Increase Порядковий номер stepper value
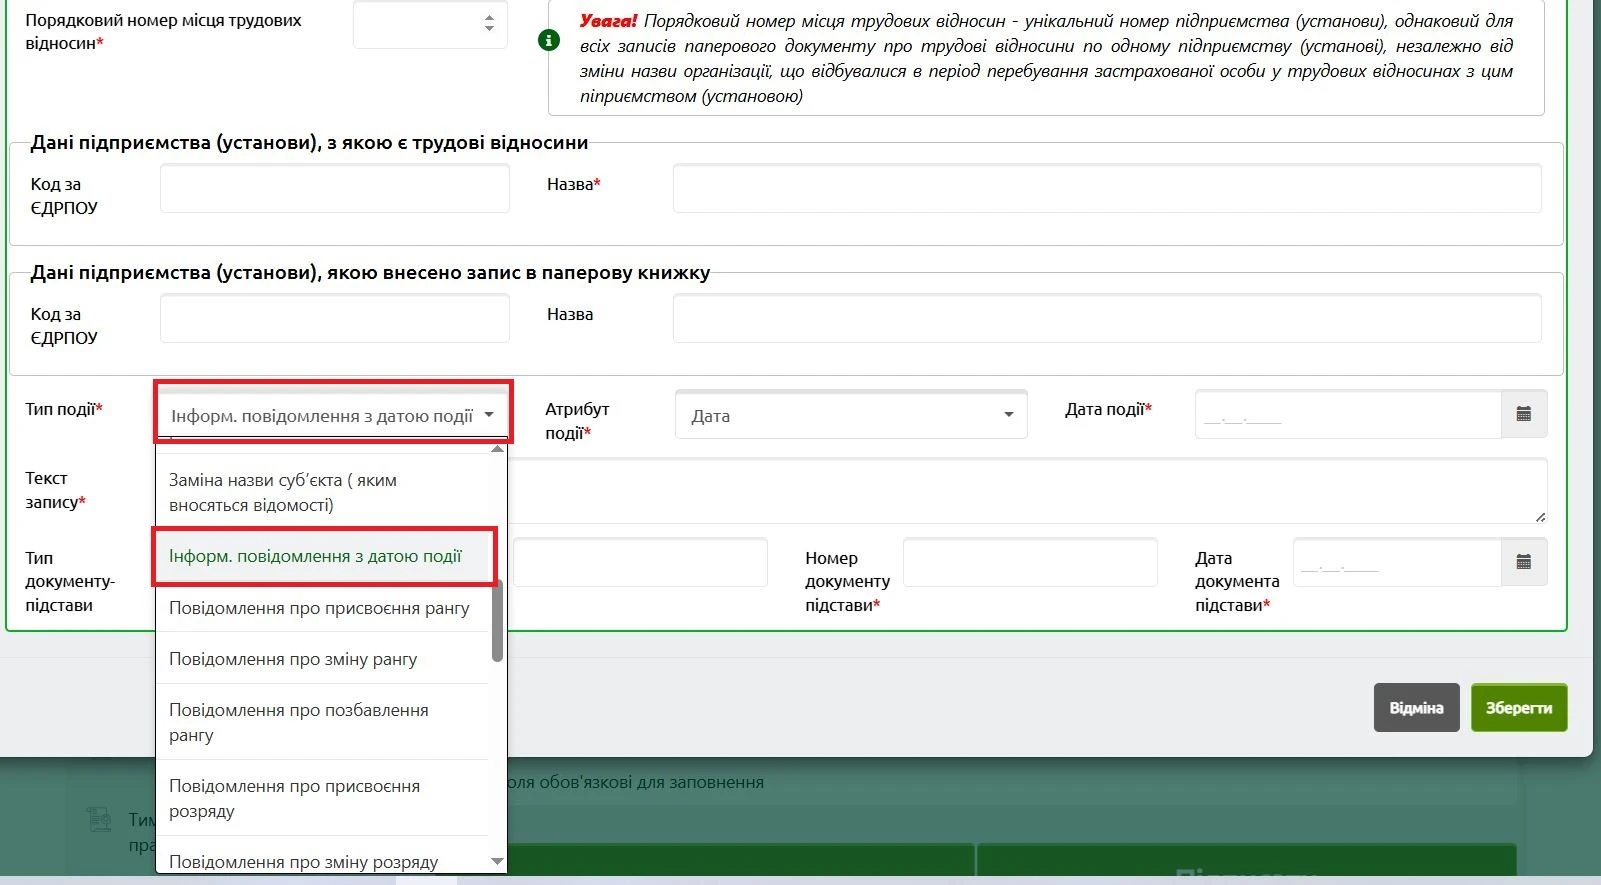The height and width of the screenshot is (885, 1601). (x=489, y=17)
